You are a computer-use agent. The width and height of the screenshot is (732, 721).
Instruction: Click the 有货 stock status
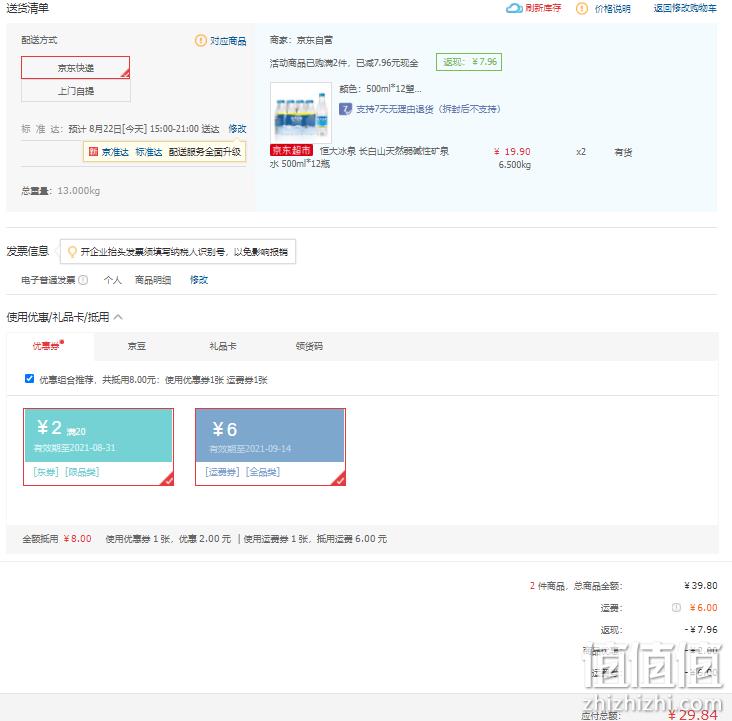coord(623,152)
